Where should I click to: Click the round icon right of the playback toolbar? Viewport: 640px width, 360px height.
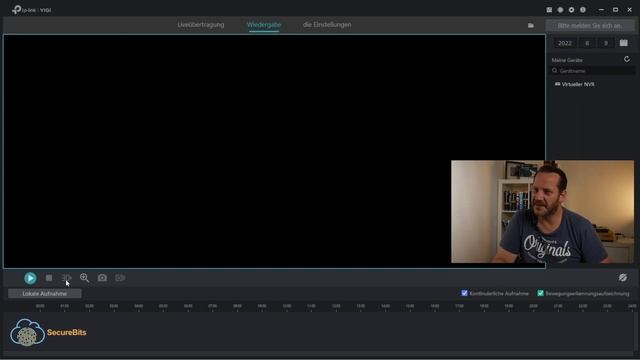coord(622,278)
